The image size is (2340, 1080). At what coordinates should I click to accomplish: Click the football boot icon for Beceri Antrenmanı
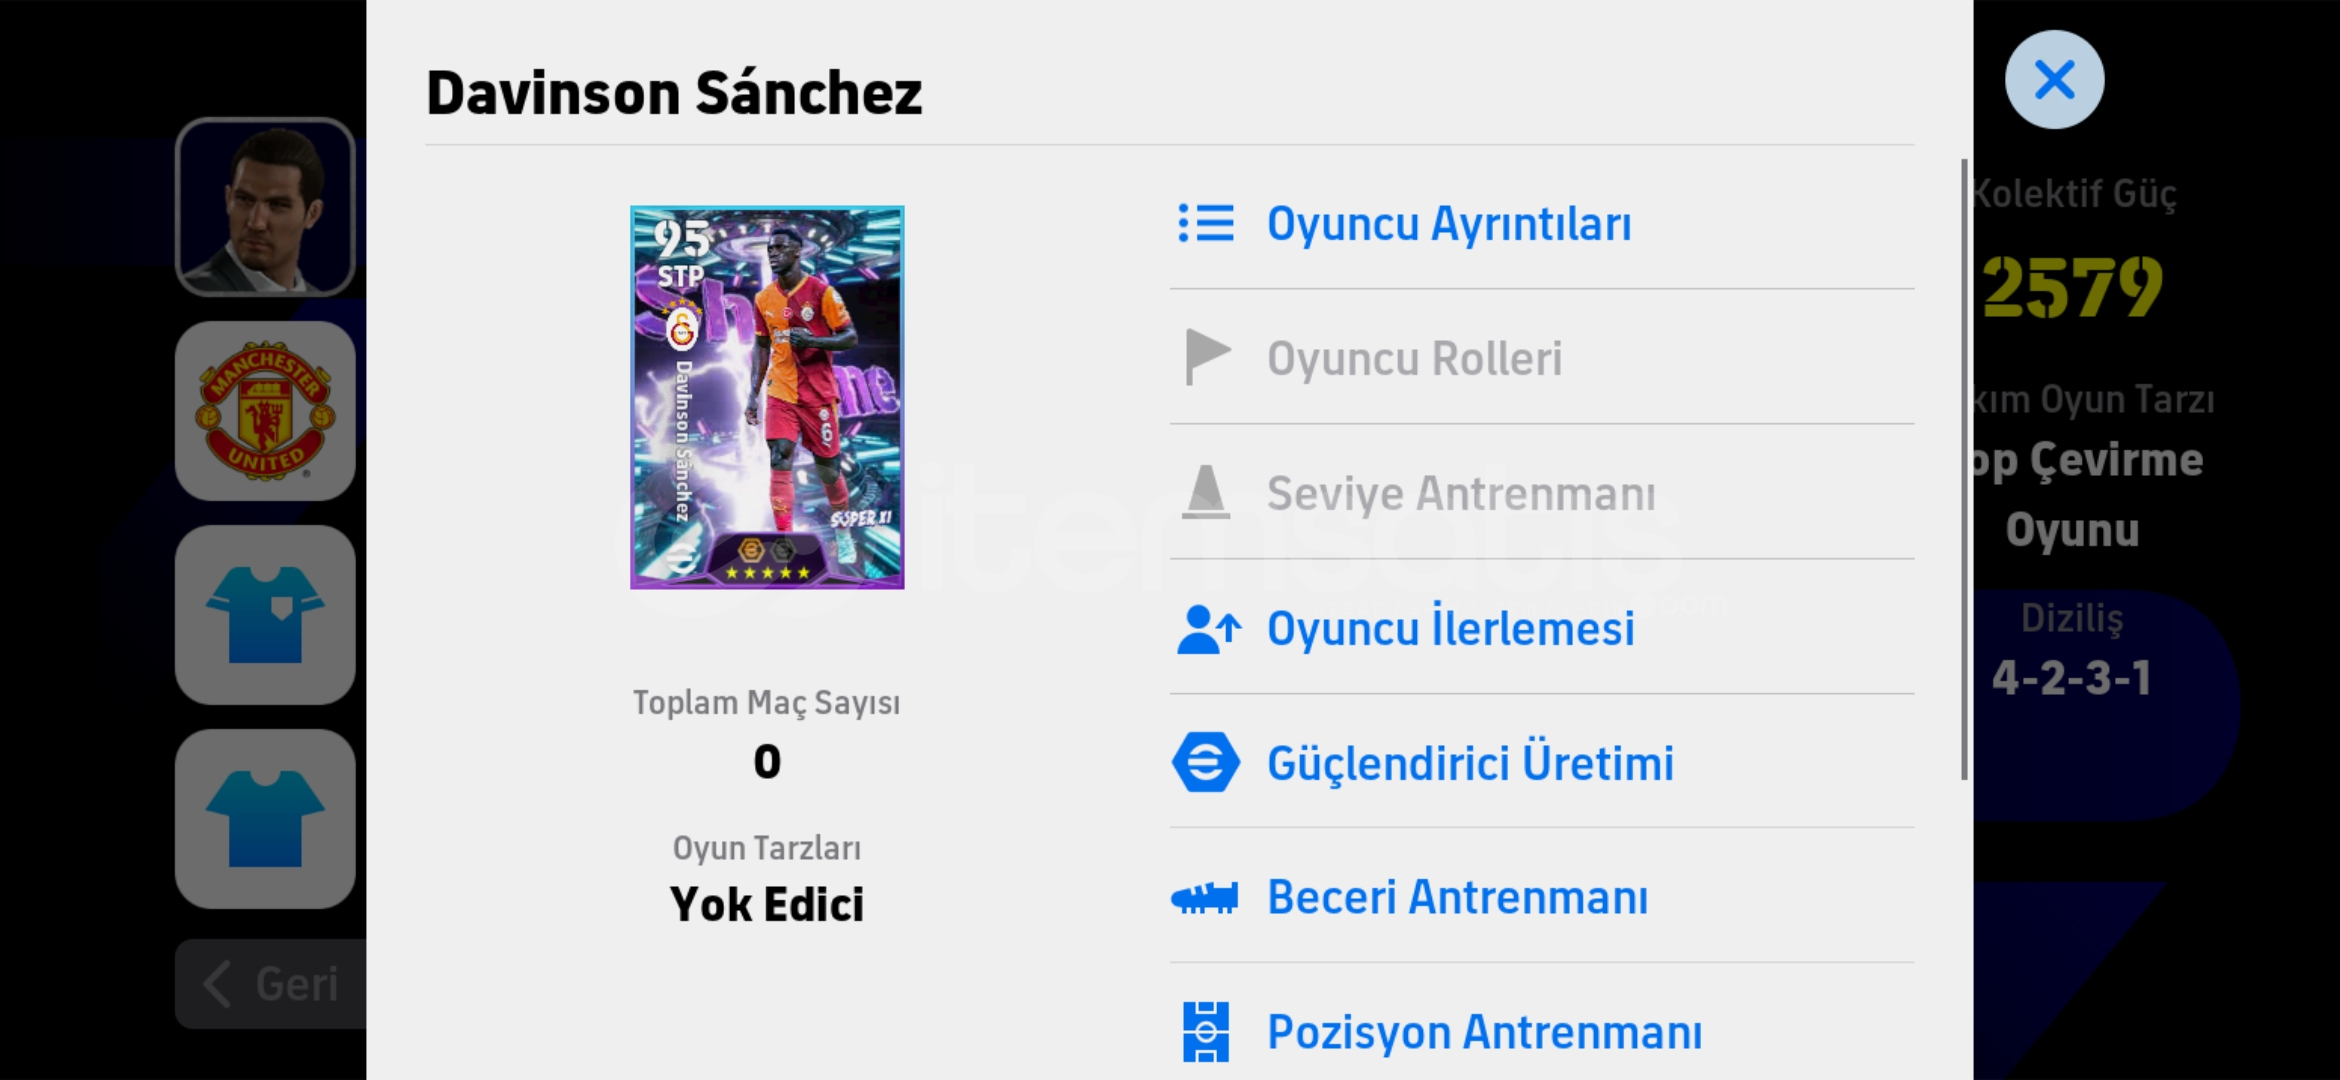[1205, 898]
